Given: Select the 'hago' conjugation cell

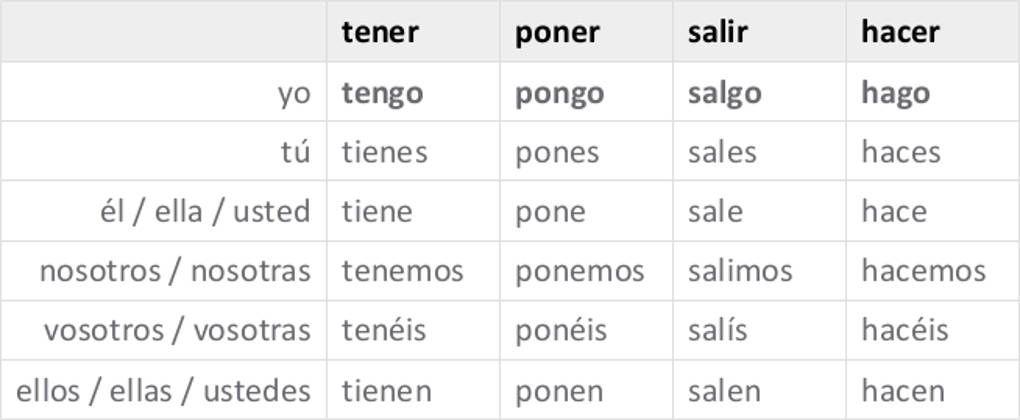Looking at the screenshot, I should [895, 93].
